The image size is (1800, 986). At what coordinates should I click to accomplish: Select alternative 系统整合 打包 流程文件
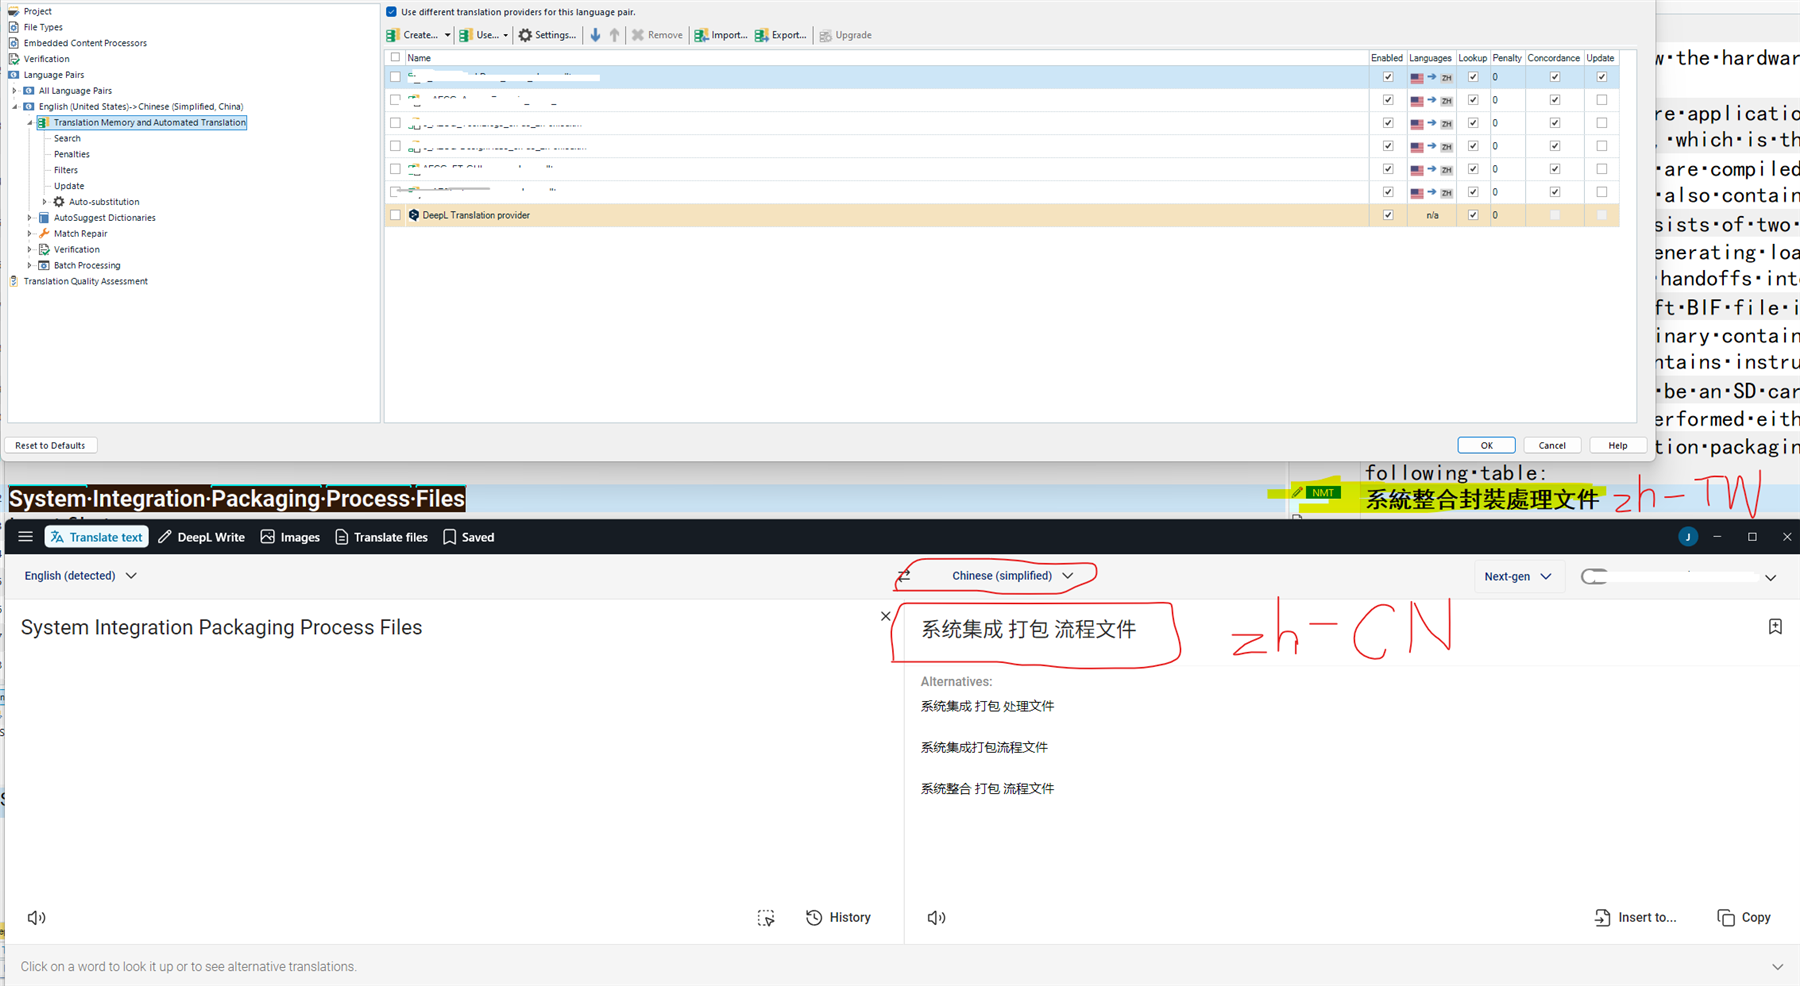click(x=987, y=789)
